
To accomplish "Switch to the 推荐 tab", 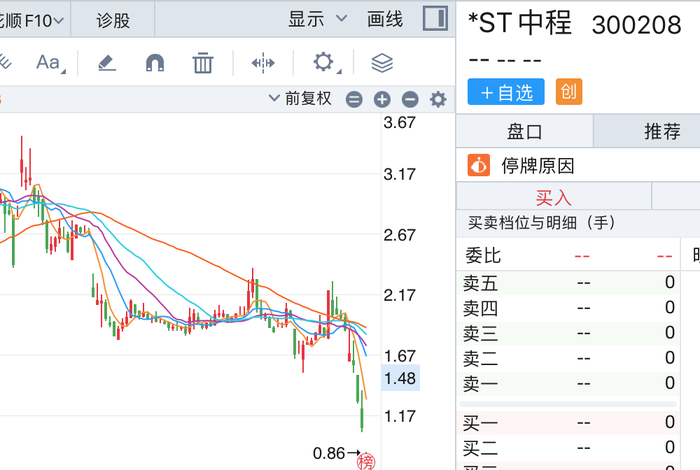I will (662, 131).
